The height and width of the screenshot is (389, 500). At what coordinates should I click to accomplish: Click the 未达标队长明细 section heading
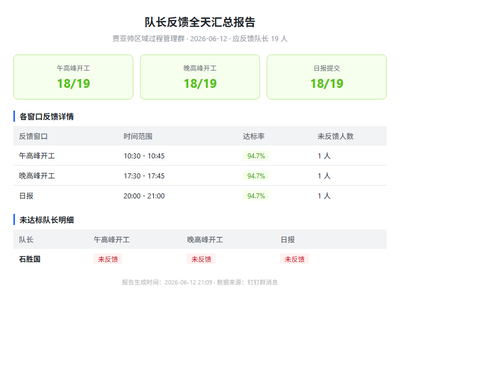pos(47,220)
